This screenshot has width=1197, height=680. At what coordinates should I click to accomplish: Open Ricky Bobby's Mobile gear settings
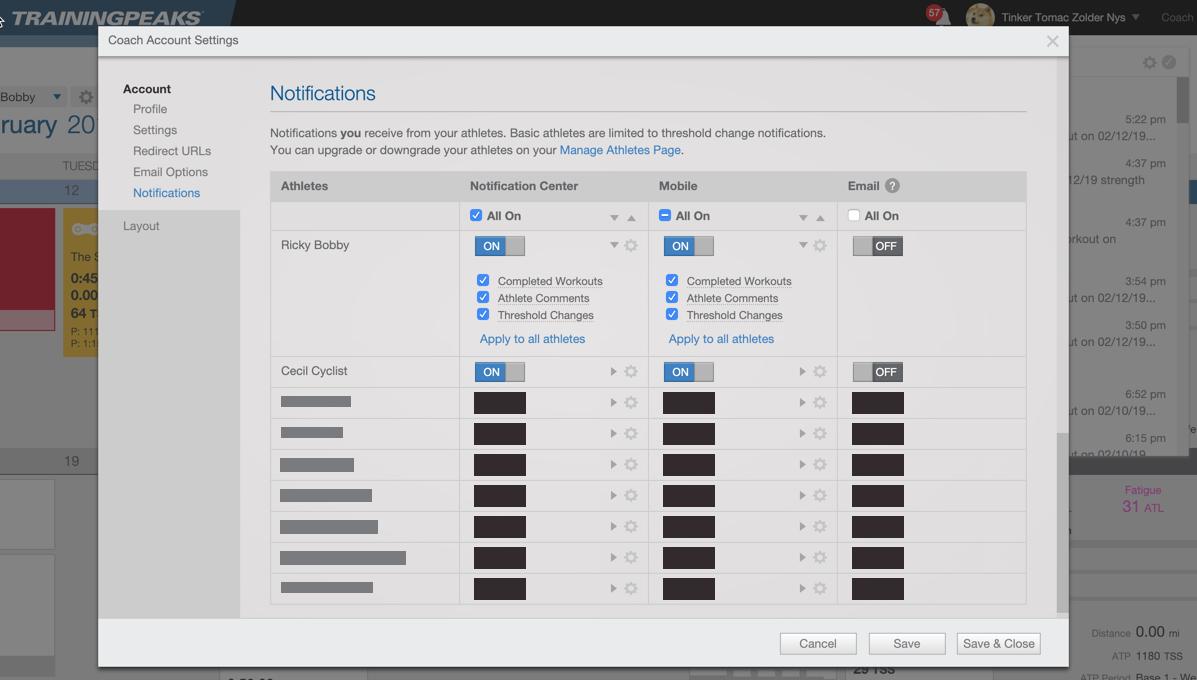coord(820,246)
